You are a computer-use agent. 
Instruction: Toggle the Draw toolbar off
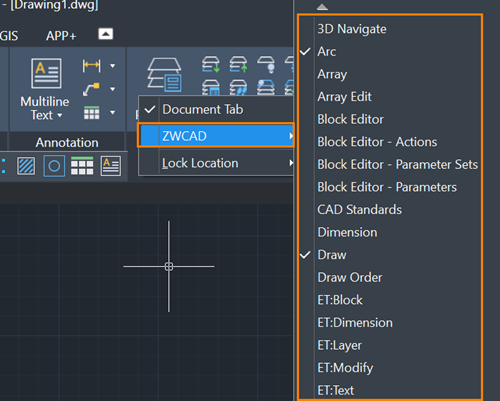point(390,255)
